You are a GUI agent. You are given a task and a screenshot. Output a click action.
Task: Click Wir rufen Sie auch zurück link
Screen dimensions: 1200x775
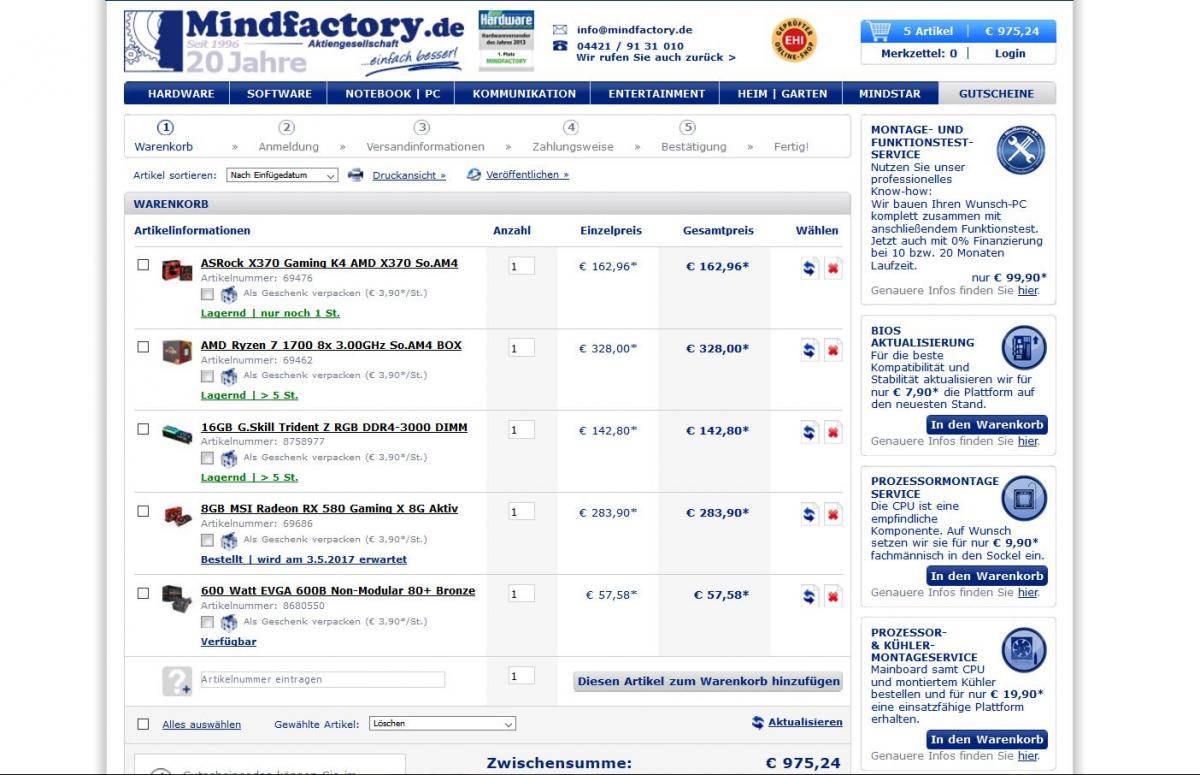click(656, 58)
